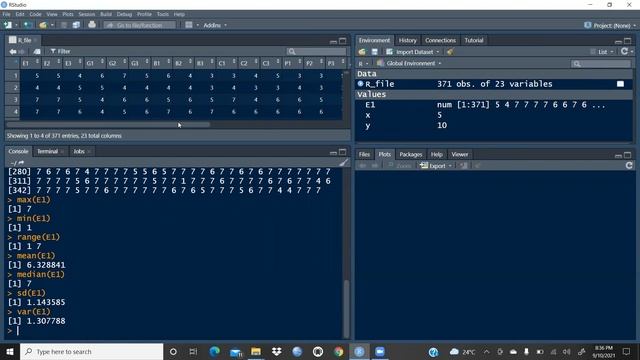
Task: Open the Session menu
Action: click(87, 14)
